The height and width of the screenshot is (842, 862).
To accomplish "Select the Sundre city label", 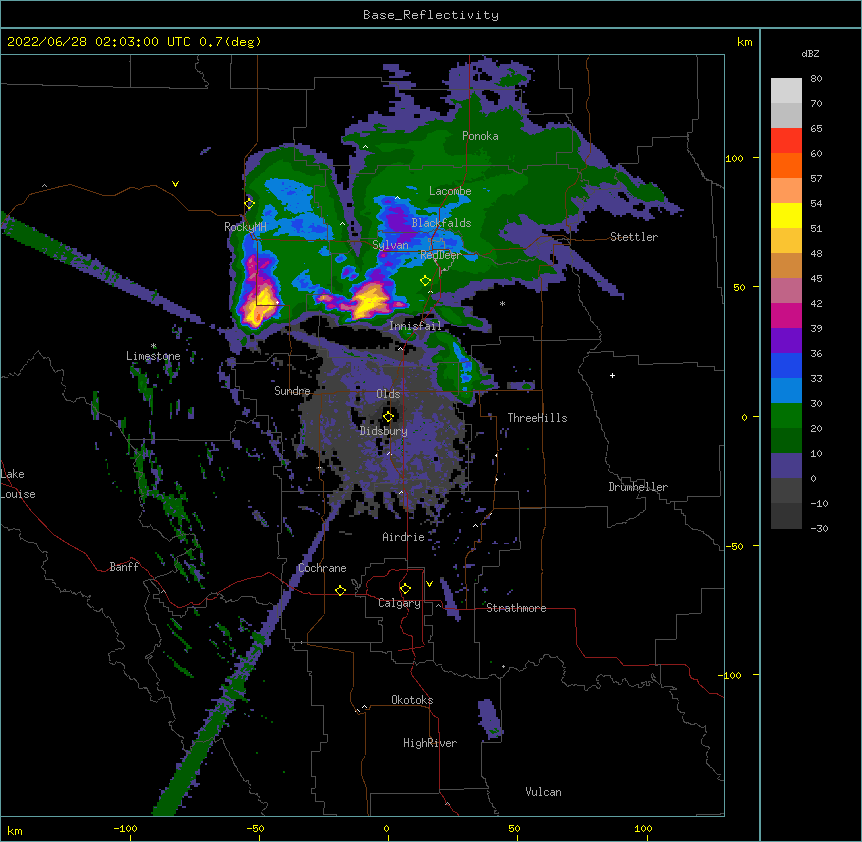I will [x=292, y=391].
